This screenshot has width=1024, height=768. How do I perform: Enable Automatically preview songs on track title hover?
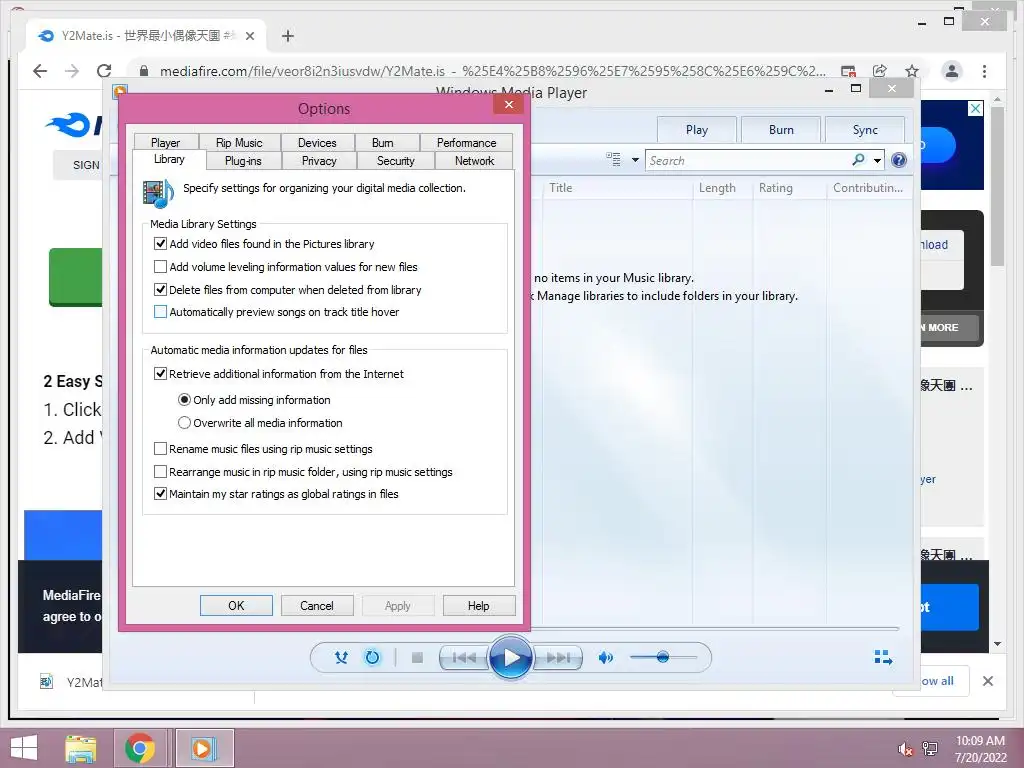pyautogui.click(x=161, y=312)
